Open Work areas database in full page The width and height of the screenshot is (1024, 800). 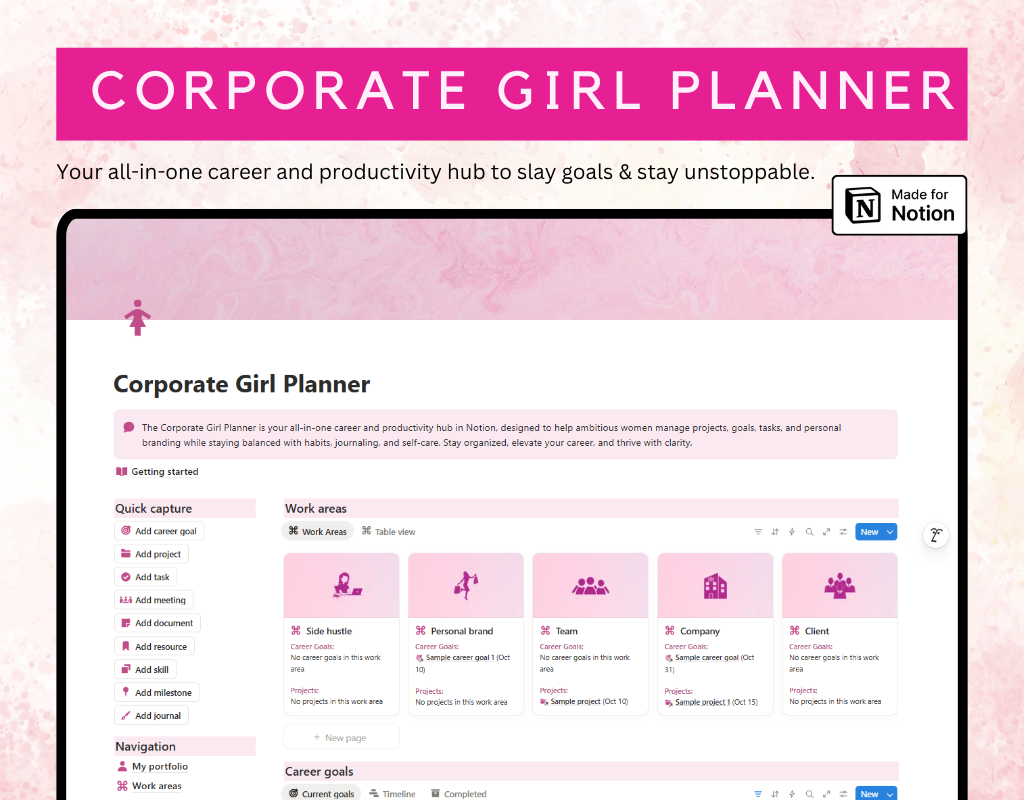click(x=827, y=532)
